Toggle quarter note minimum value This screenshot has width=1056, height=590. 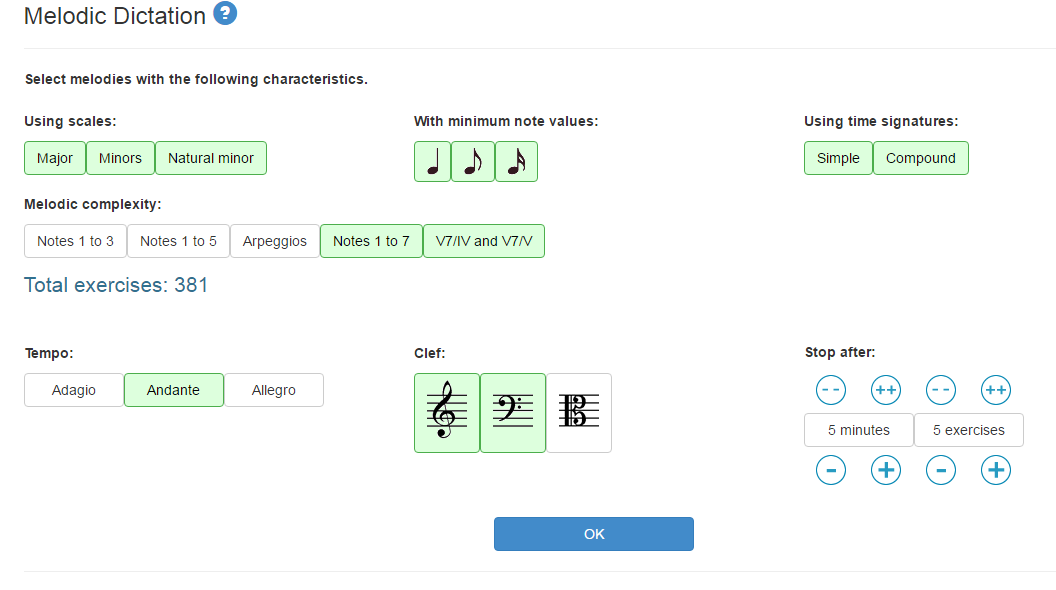[432, 161]
